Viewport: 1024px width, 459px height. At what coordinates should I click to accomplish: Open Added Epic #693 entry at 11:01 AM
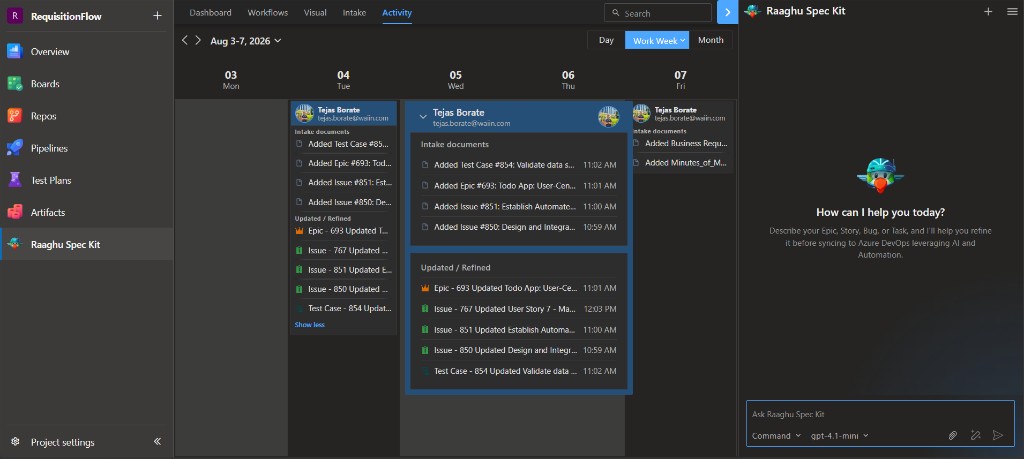click(x=519, y=185)
